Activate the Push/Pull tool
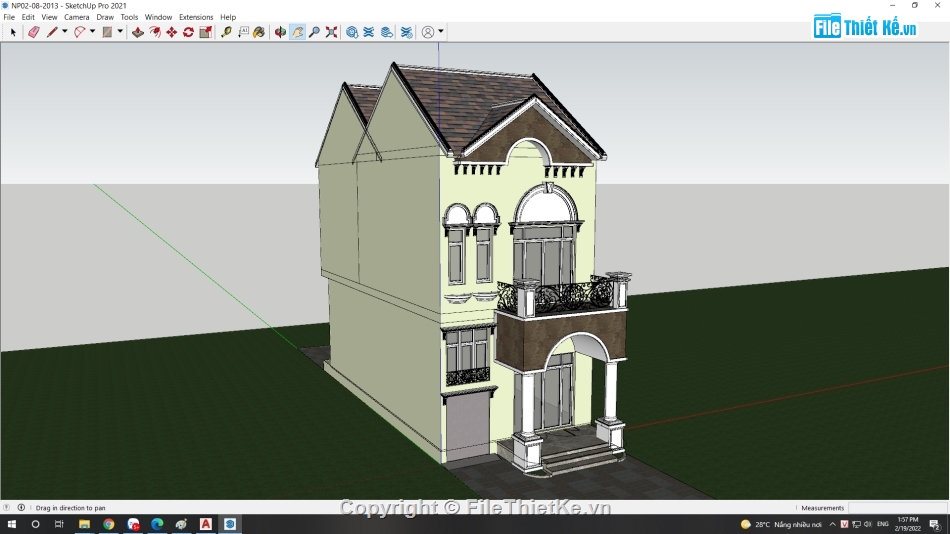 point(138,32)
